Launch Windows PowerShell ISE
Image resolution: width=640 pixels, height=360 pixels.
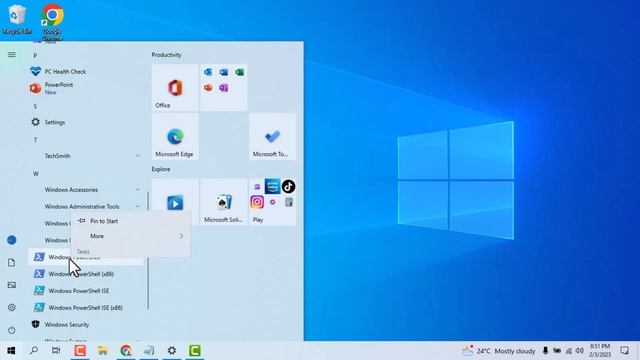tap(86, 291)
